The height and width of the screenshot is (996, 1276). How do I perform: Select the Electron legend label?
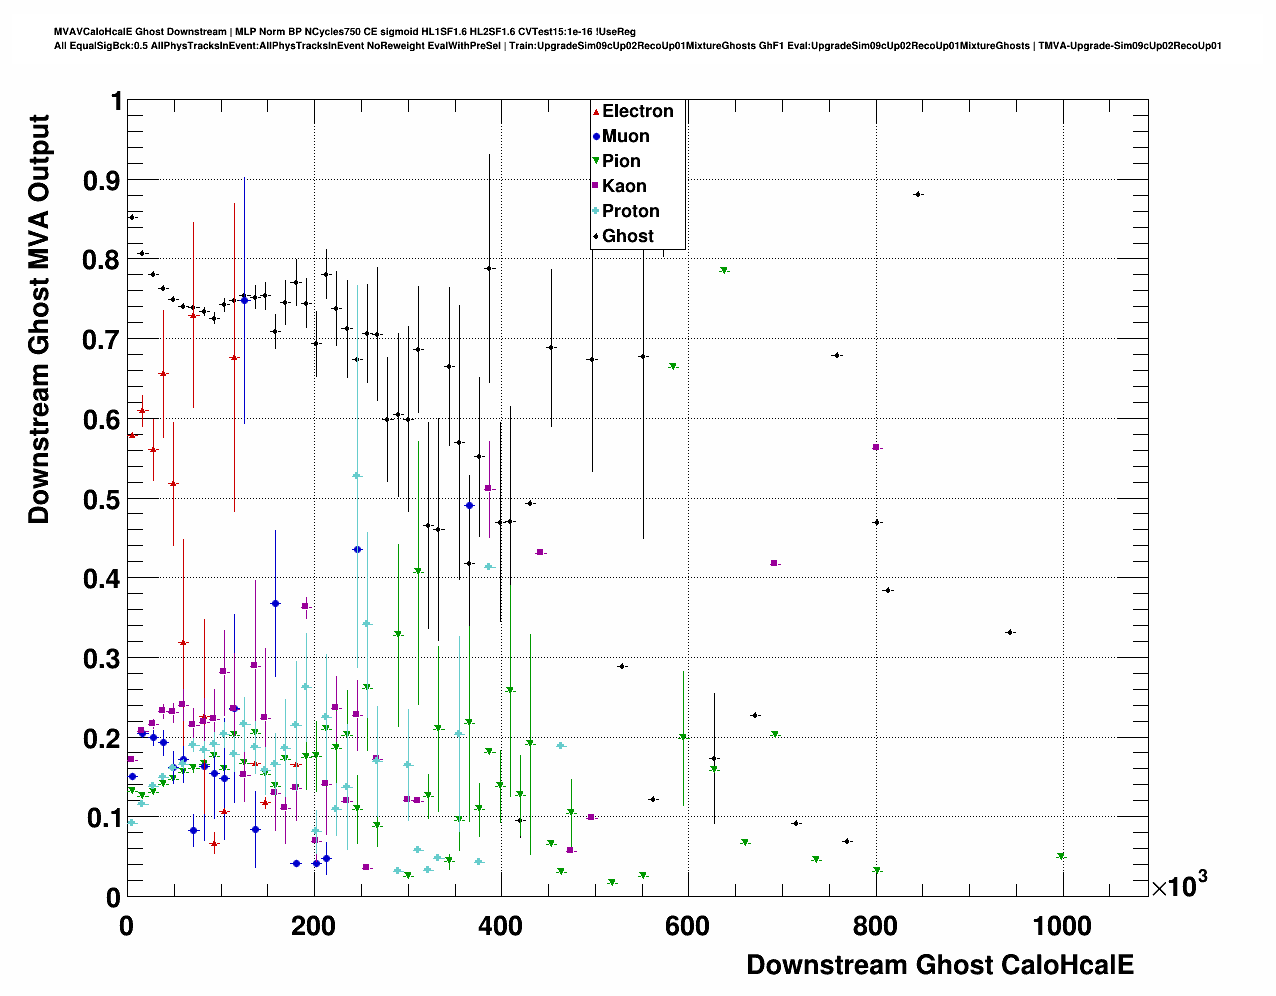click(638, 111)
